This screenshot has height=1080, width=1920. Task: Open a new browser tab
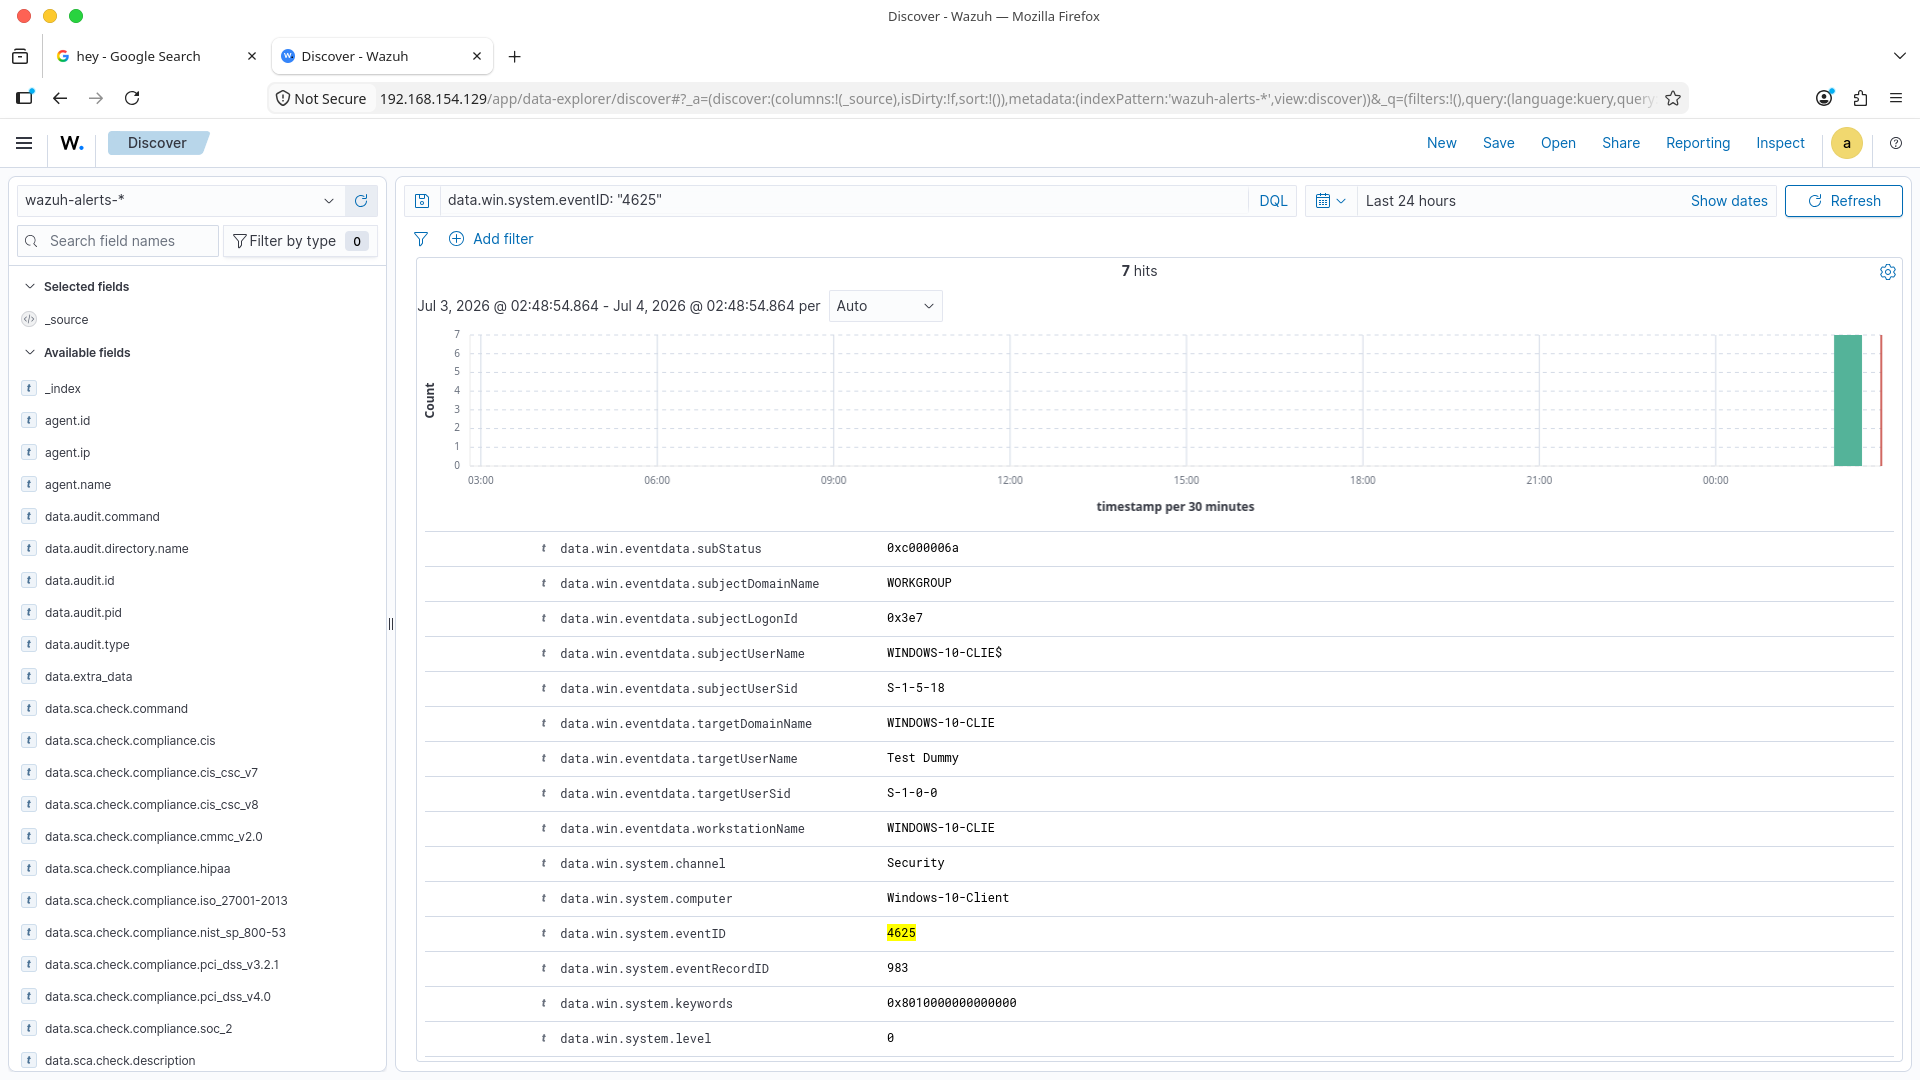(x=514, y=57)
